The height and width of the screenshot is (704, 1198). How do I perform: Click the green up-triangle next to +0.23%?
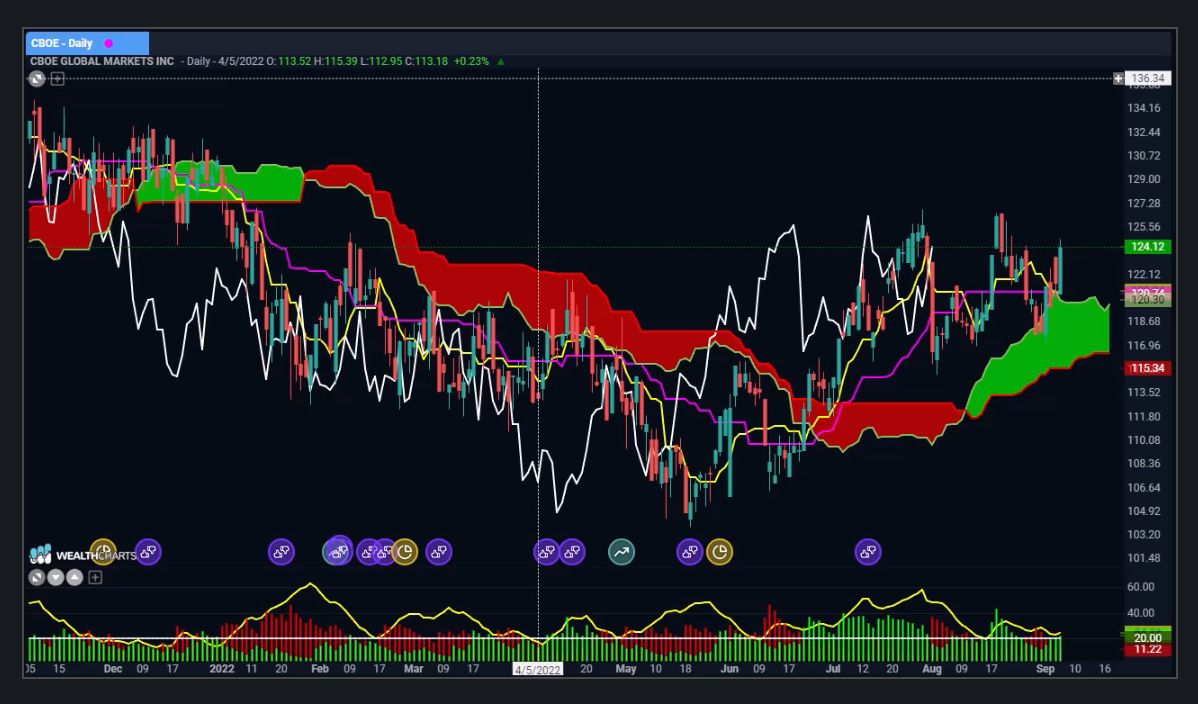[501, 61]
